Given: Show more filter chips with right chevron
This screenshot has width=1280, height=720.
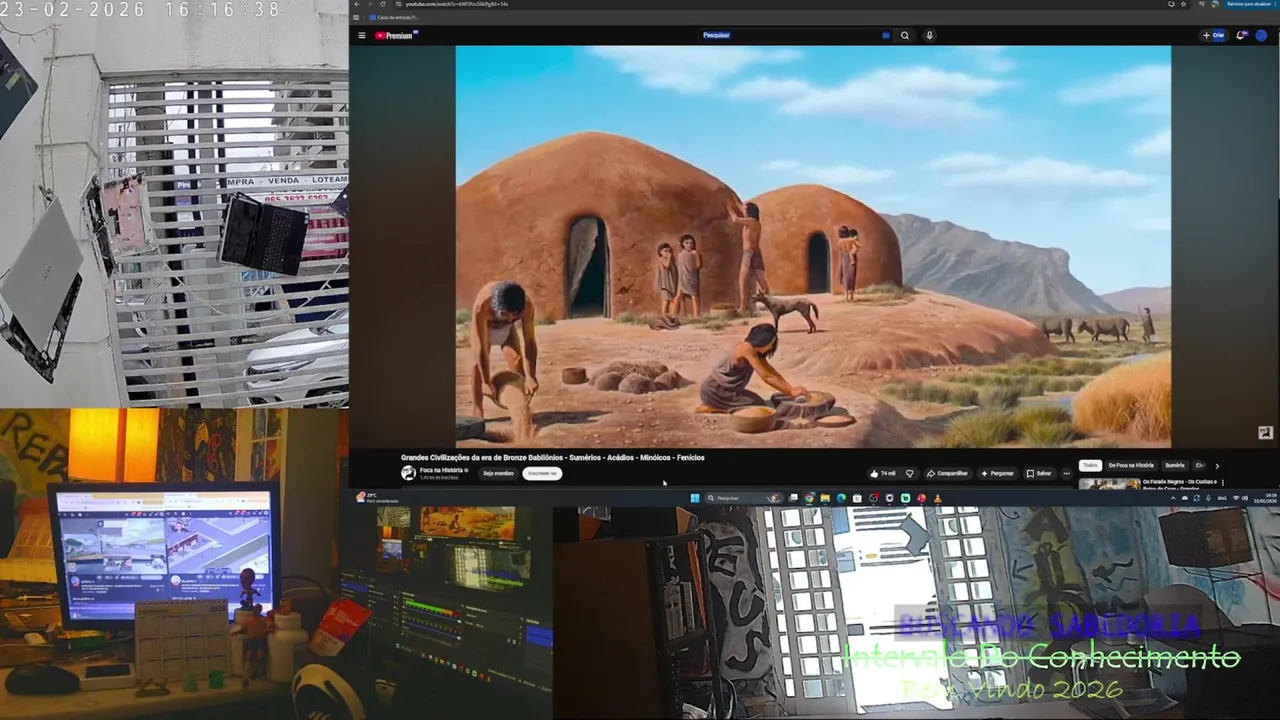Looking at the screenshot, I should pos(1217,466).
